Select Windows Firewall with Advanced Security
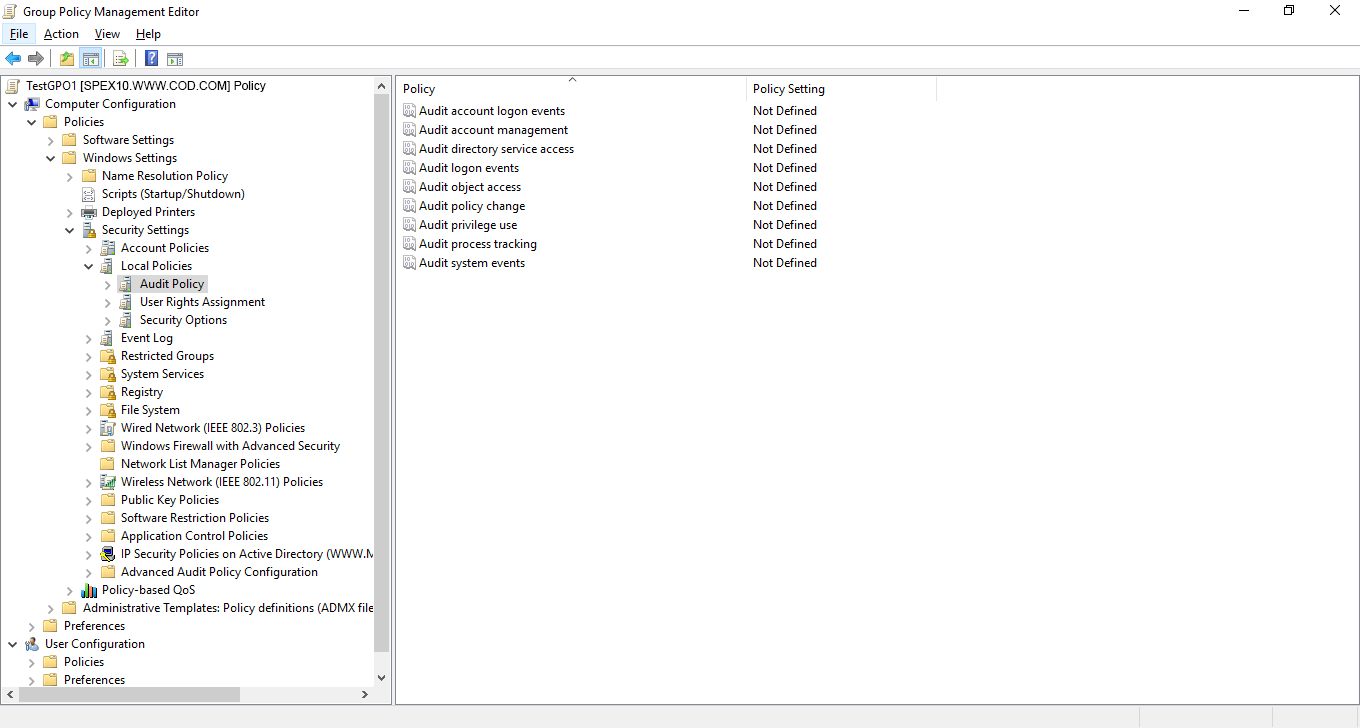The image size is (1360, 728). pos(230,446)
